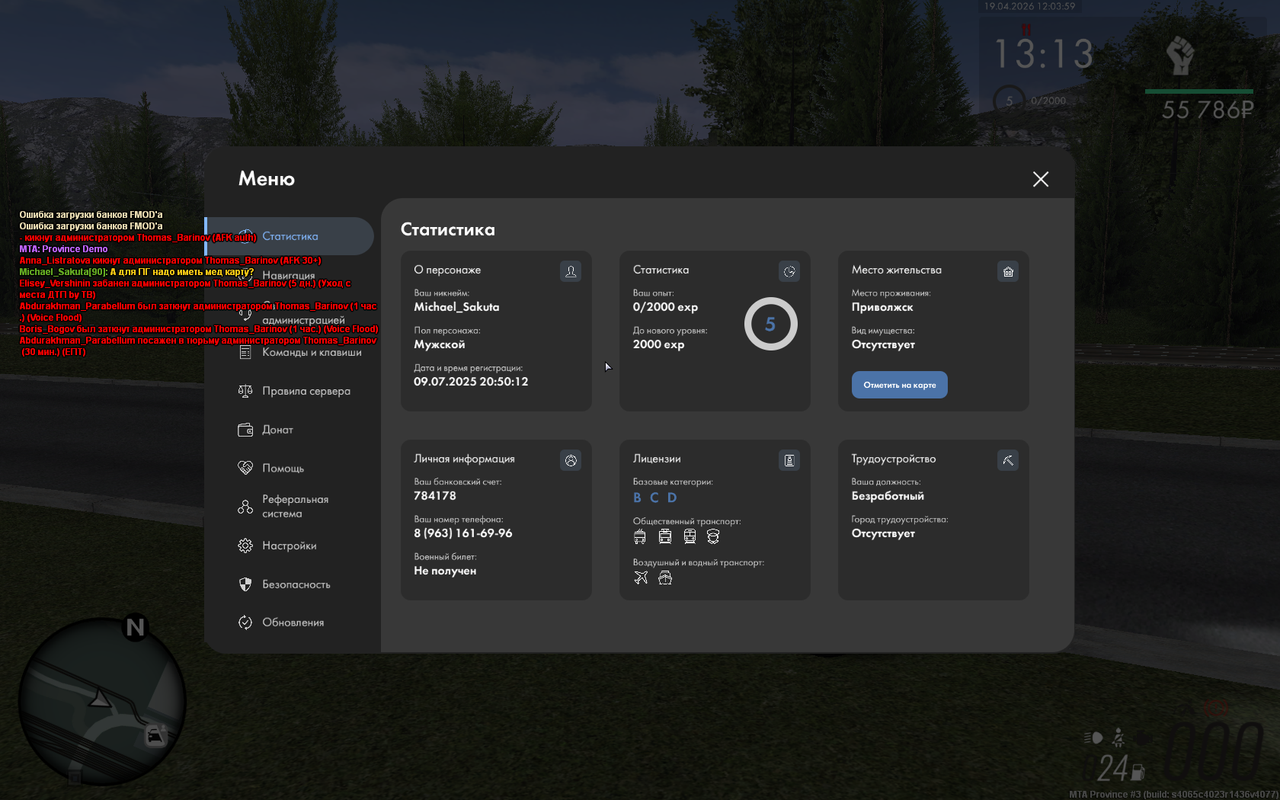Click the pickaxe icon in Трудоустройство card
1280x800 pixels.
1008,460
